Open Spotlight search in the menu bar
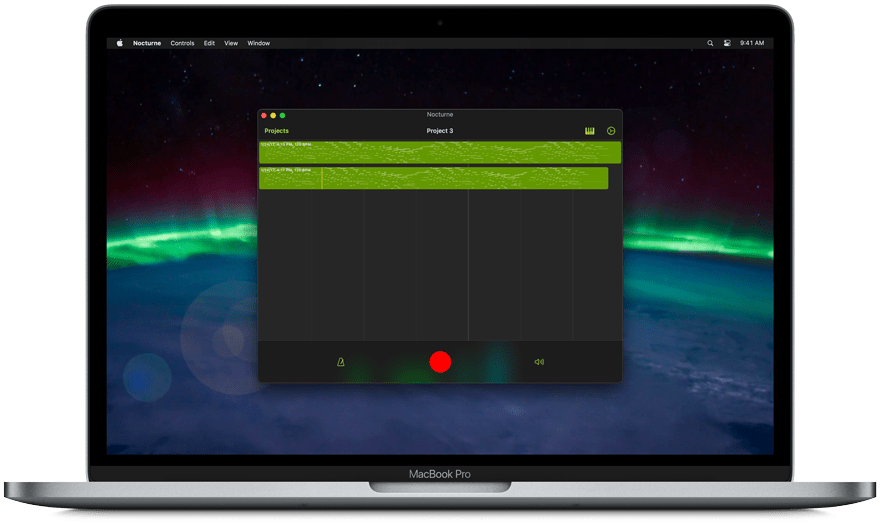Screen dimensions: 880x524 coord(710,43)
